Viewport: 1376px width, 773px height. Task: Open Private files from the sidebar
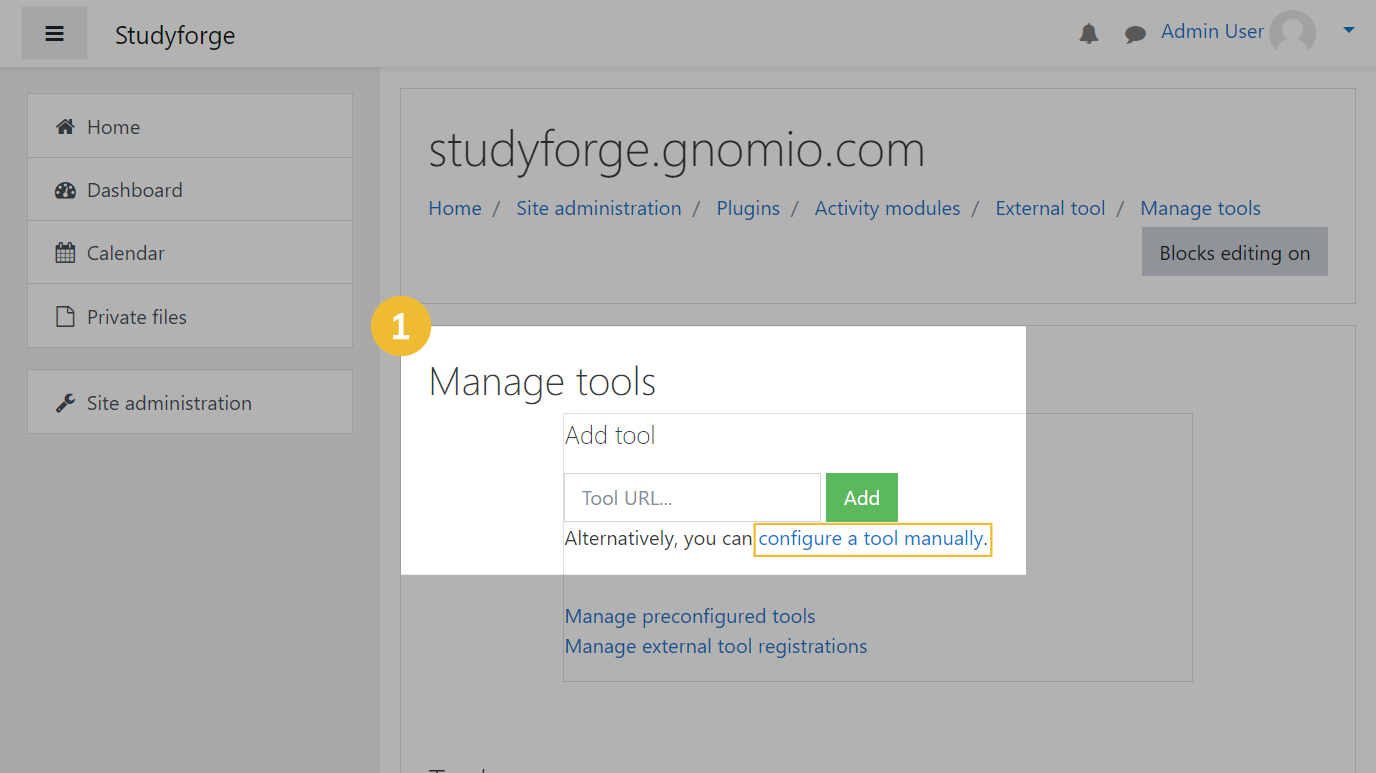[190, 316]
